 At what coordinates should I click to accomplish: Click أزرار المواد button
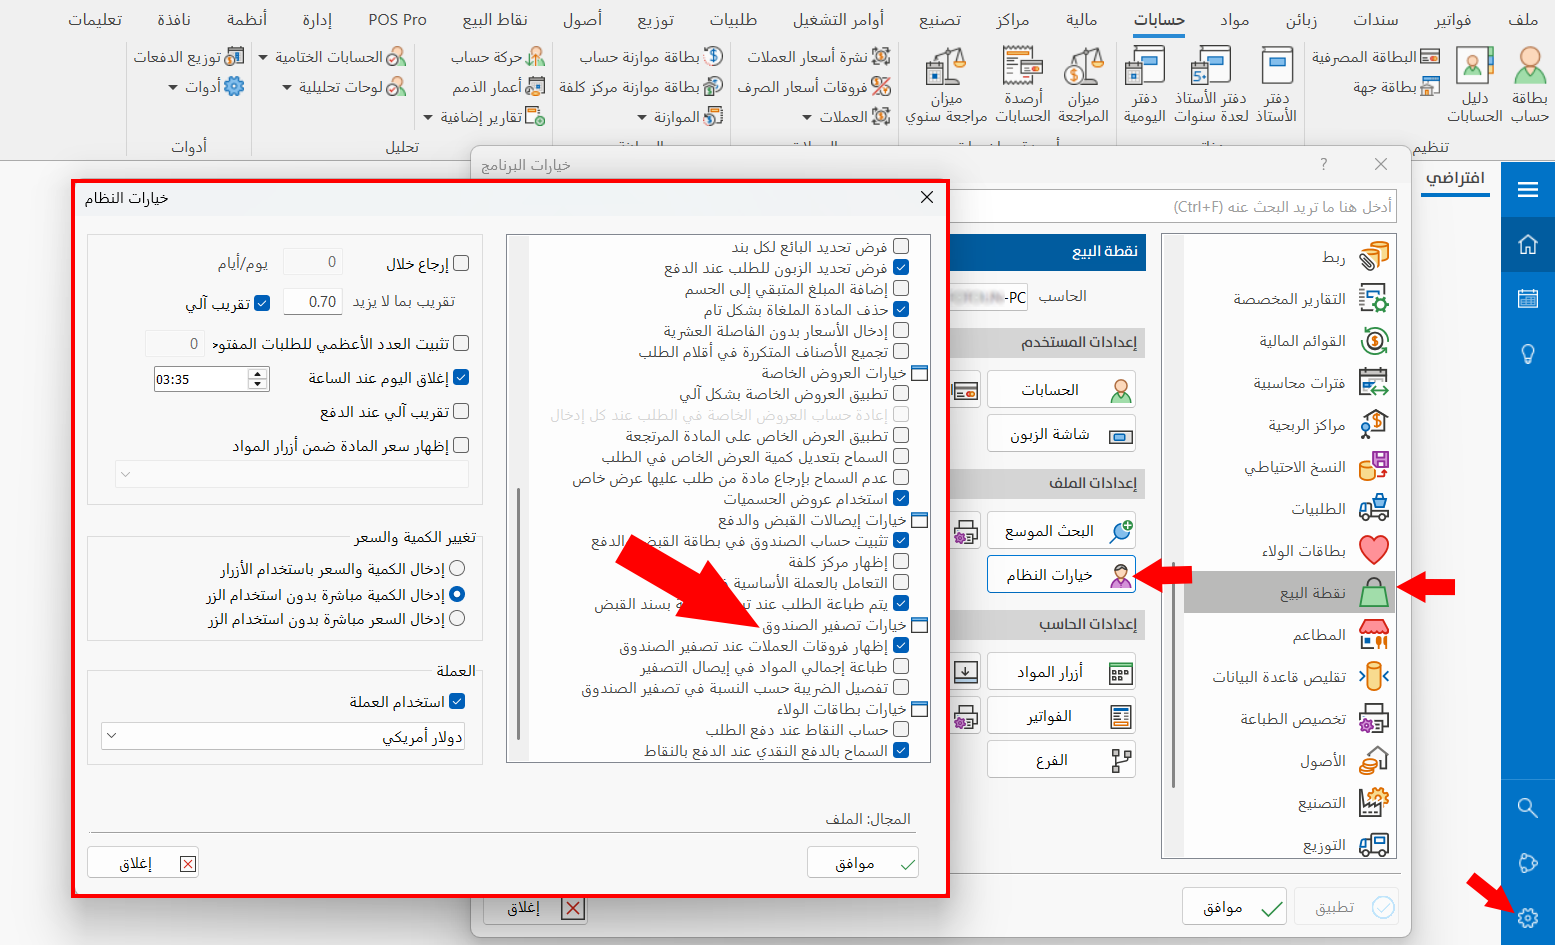click(x=1061, y=672)
